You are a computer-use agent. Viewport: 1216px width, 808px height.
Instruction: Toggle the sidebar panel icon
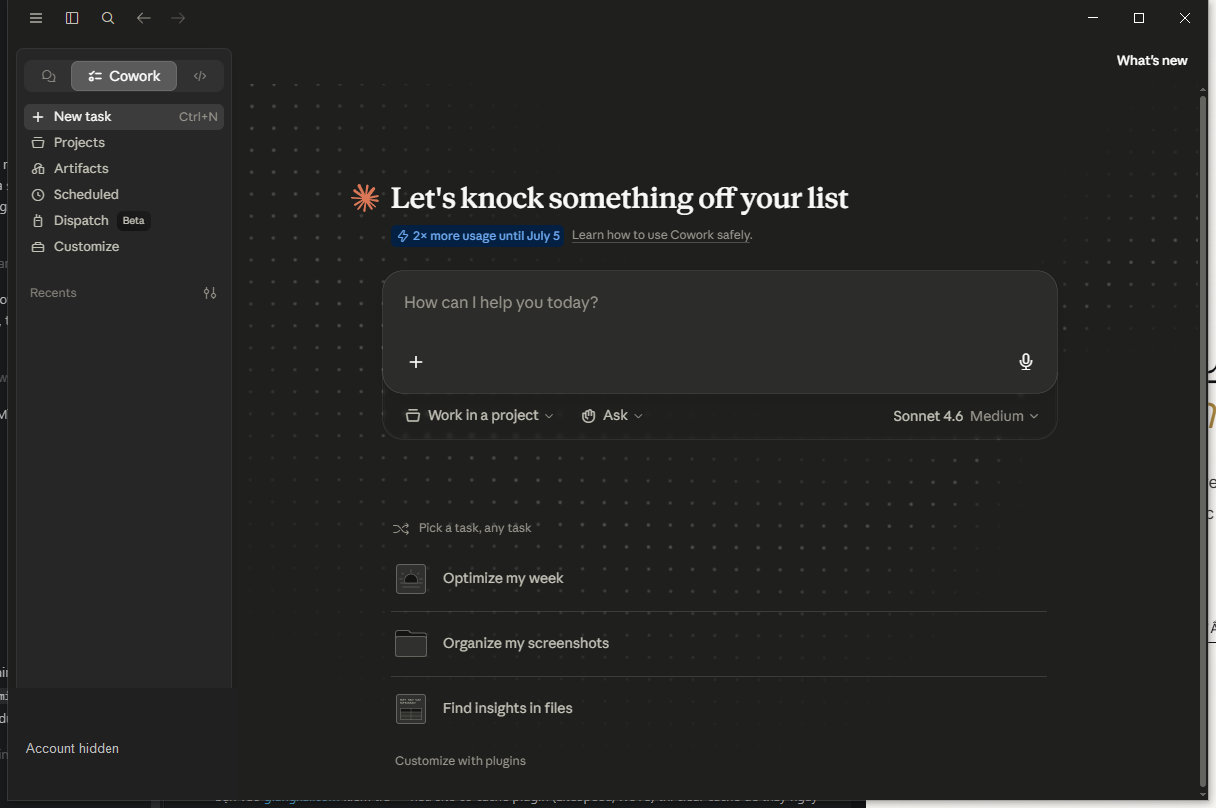pyautogui.click(x=72, y=18)
